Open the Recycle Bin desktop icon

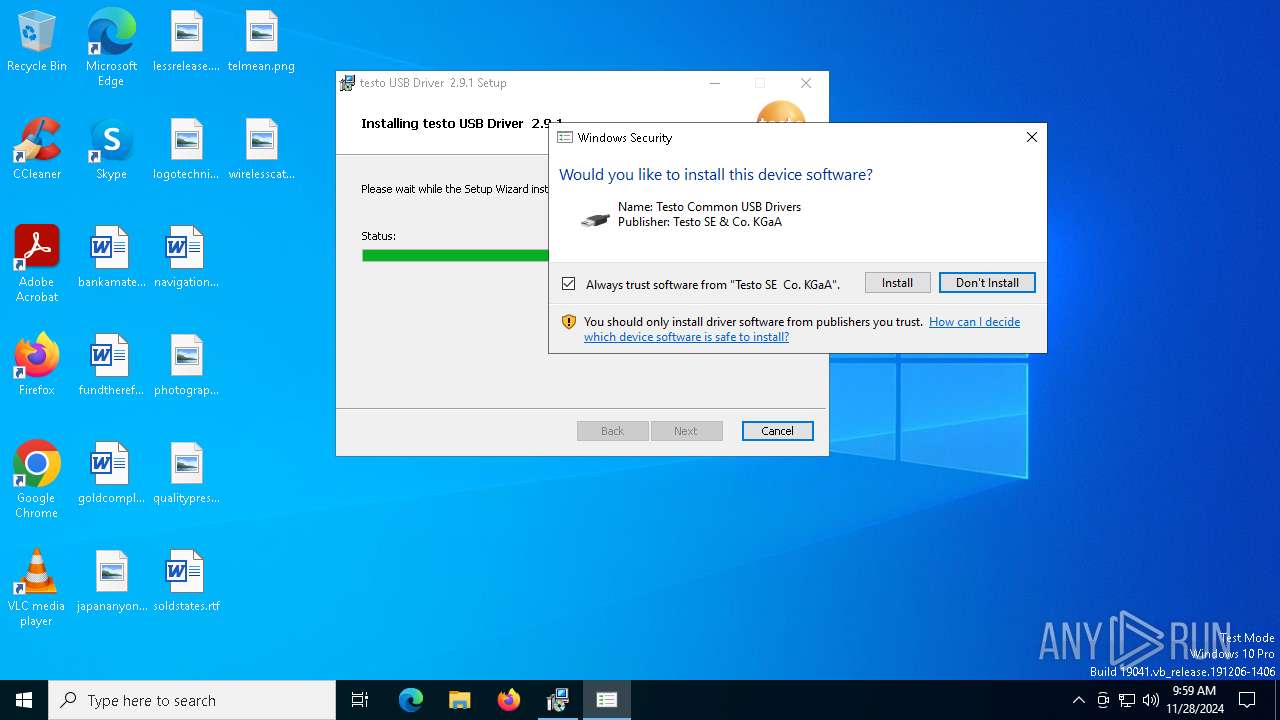point(37,42)
